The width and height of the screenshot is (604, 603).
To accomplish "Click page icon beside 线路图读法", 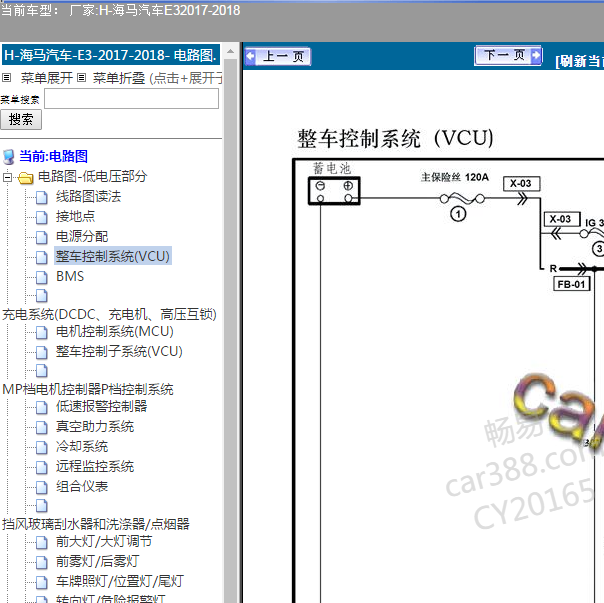I will pos(42,197).
